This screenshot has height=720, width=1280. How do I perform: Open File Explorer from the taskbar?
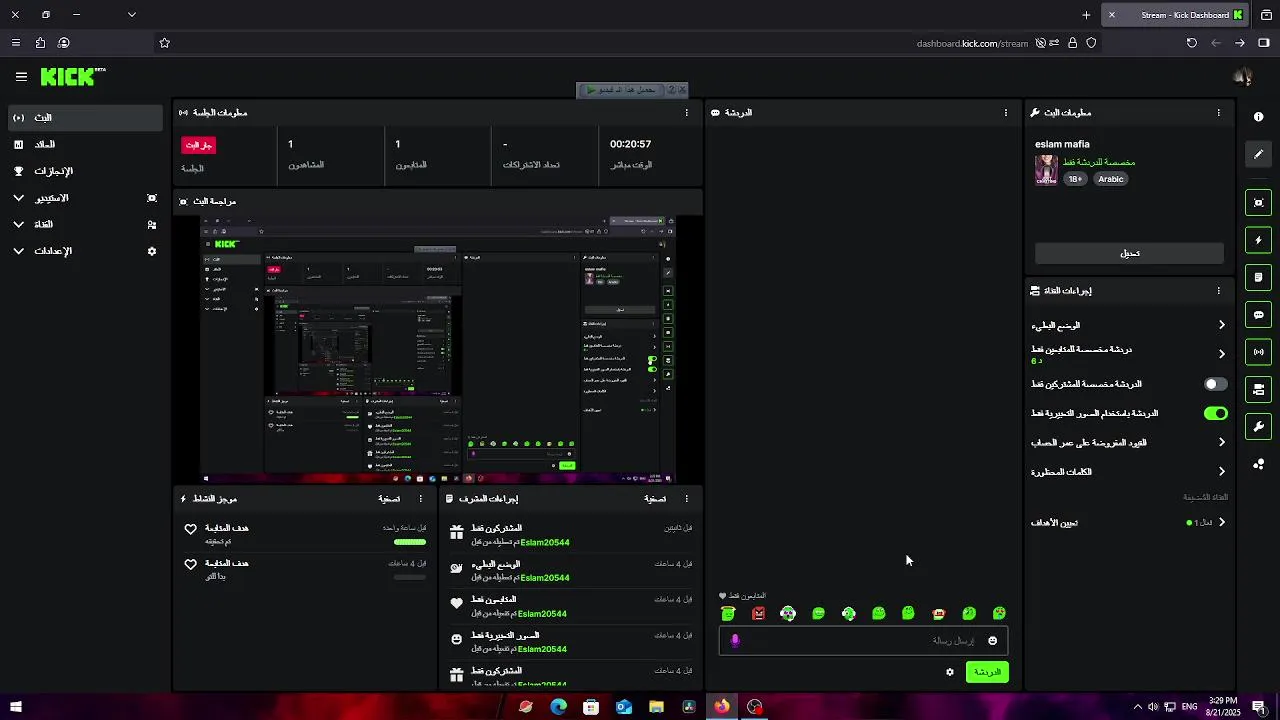[656, 707]
